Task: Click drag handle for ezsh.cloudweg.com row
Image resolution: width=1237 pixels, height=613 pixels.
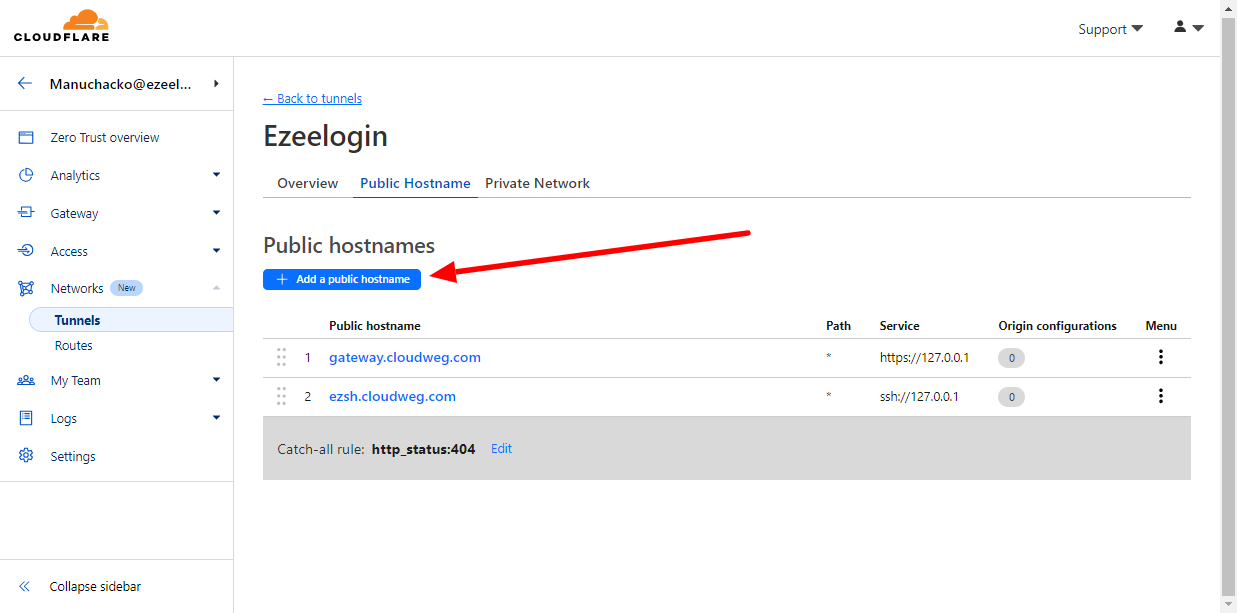Action: [281, 396]
